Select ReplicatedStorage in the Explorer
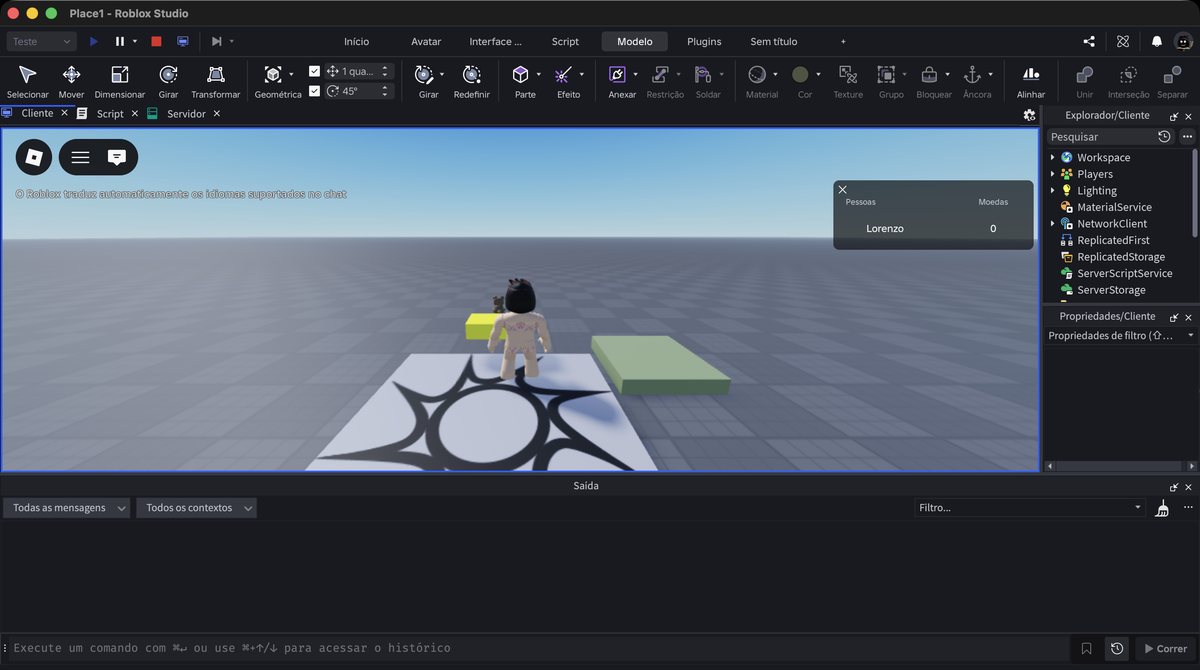The image size is (1200, 670). click(1120, 257)
